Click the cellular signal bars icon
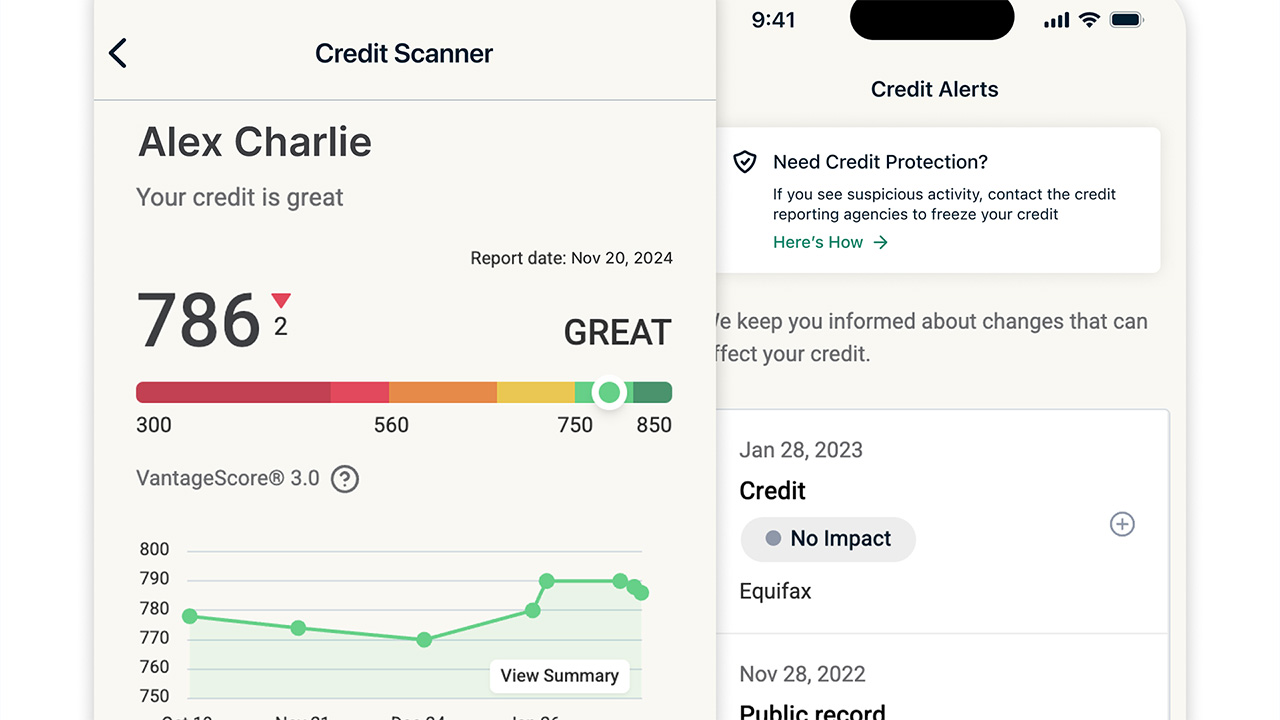 [x=1056, y=20]
